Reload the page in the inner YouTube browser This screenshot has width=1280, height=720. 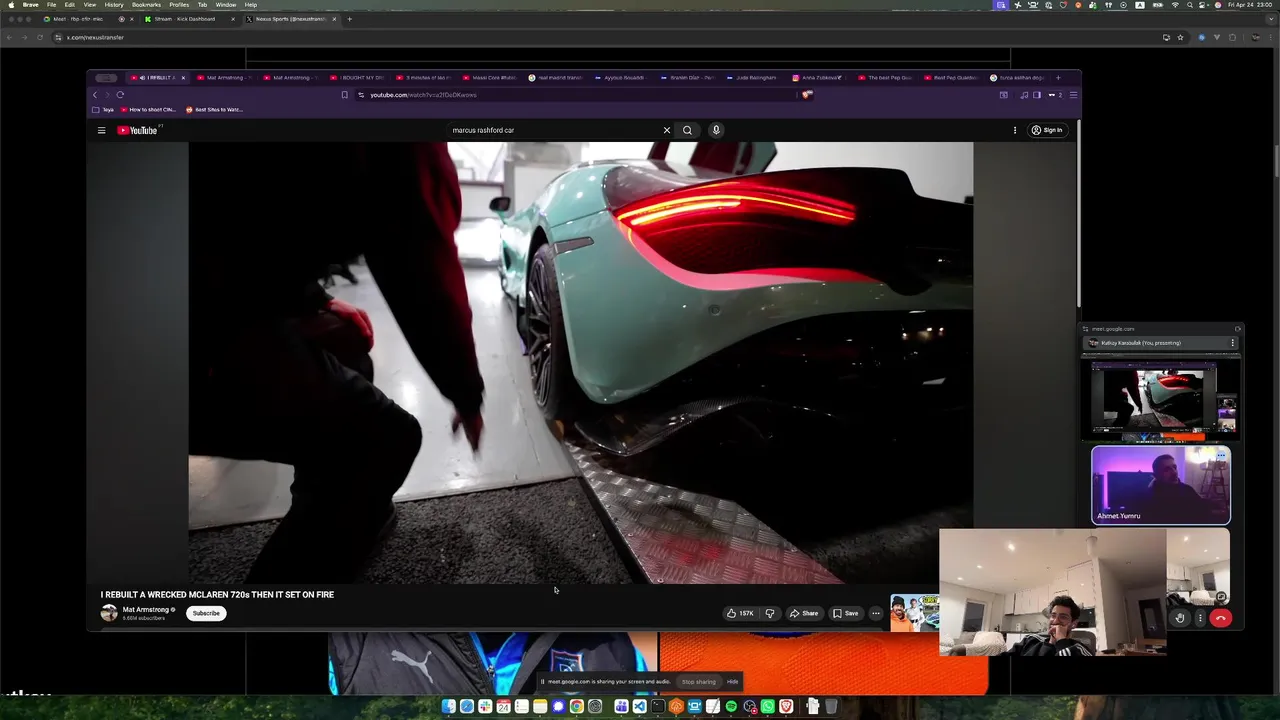tap(120, 95)
